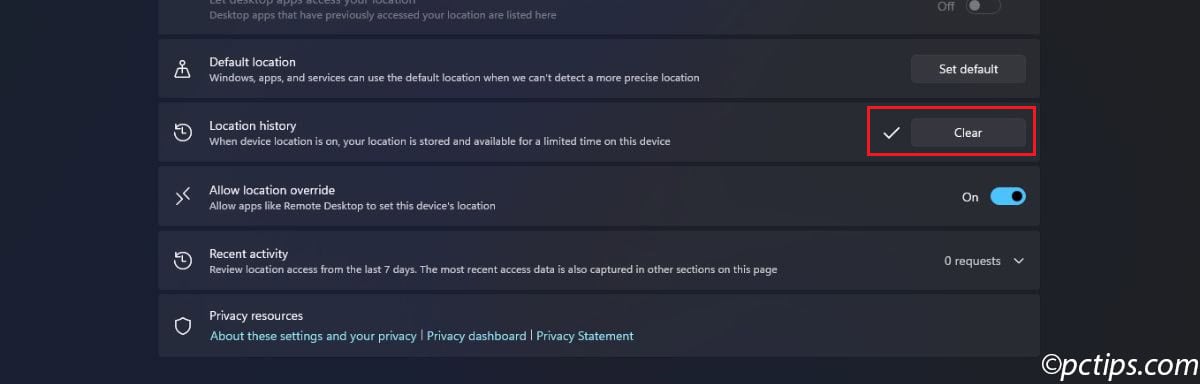This screenshot has width=1200, height=384.
Task: Click the Allow location override arrows icon
Action: pyautogui.click(x=183, y=197)
